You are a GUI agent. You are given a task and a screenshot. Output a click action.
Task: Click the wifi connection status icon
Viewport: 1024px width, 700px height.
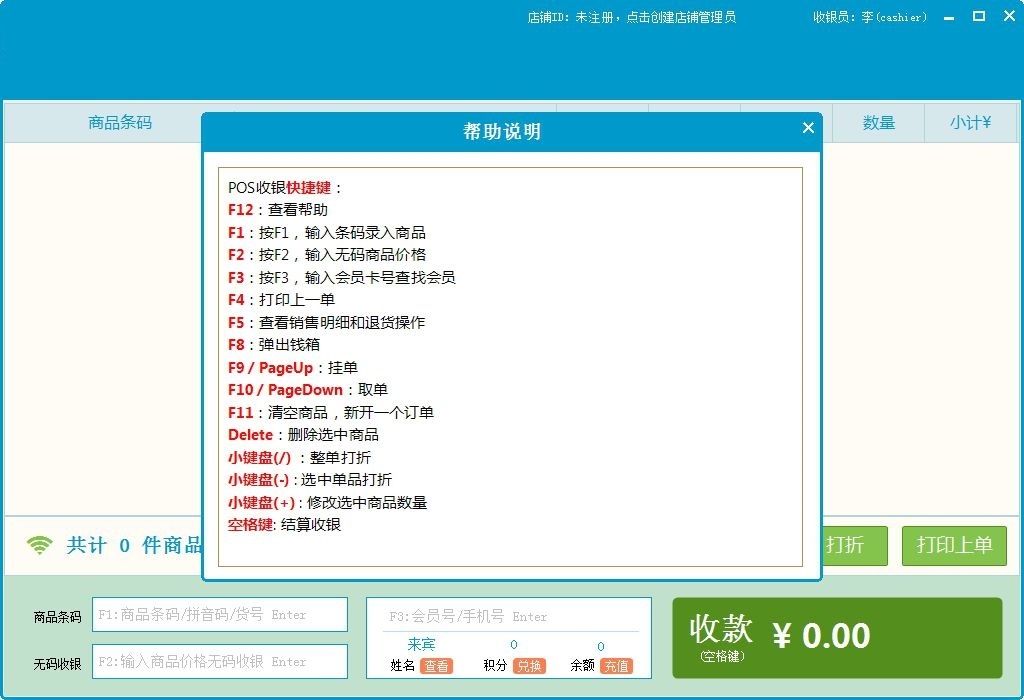click(39, 545)
